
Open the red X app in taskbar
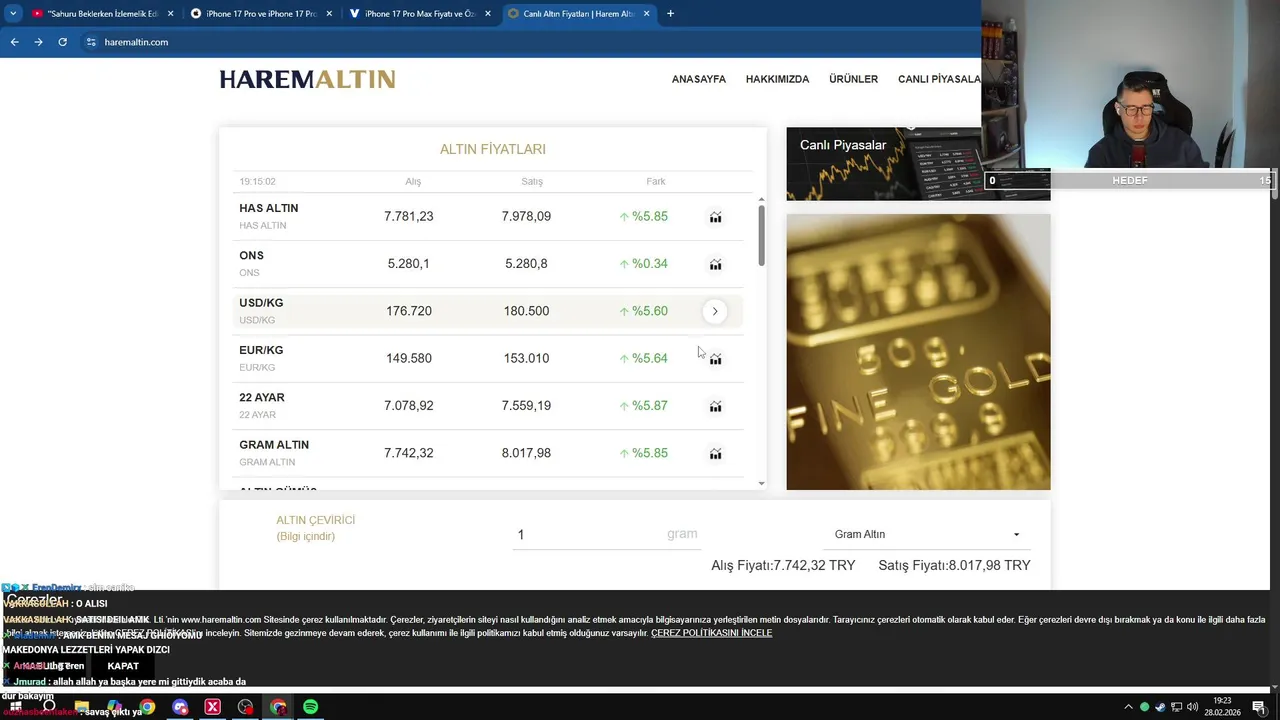(x=212, y=707)
